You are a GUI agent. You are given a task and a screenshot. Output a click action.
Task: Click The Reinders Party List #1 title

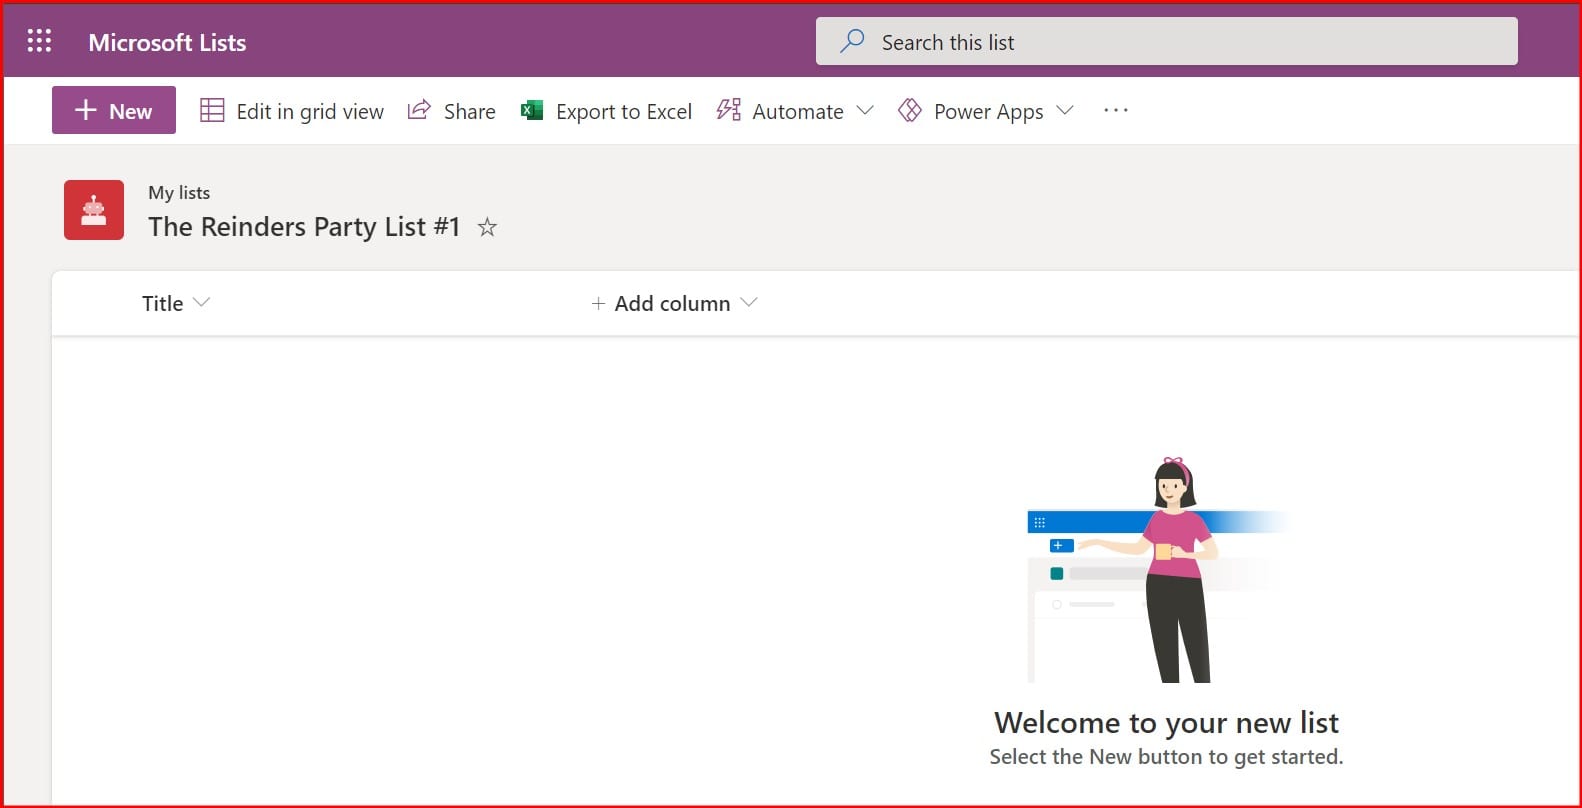304,227
